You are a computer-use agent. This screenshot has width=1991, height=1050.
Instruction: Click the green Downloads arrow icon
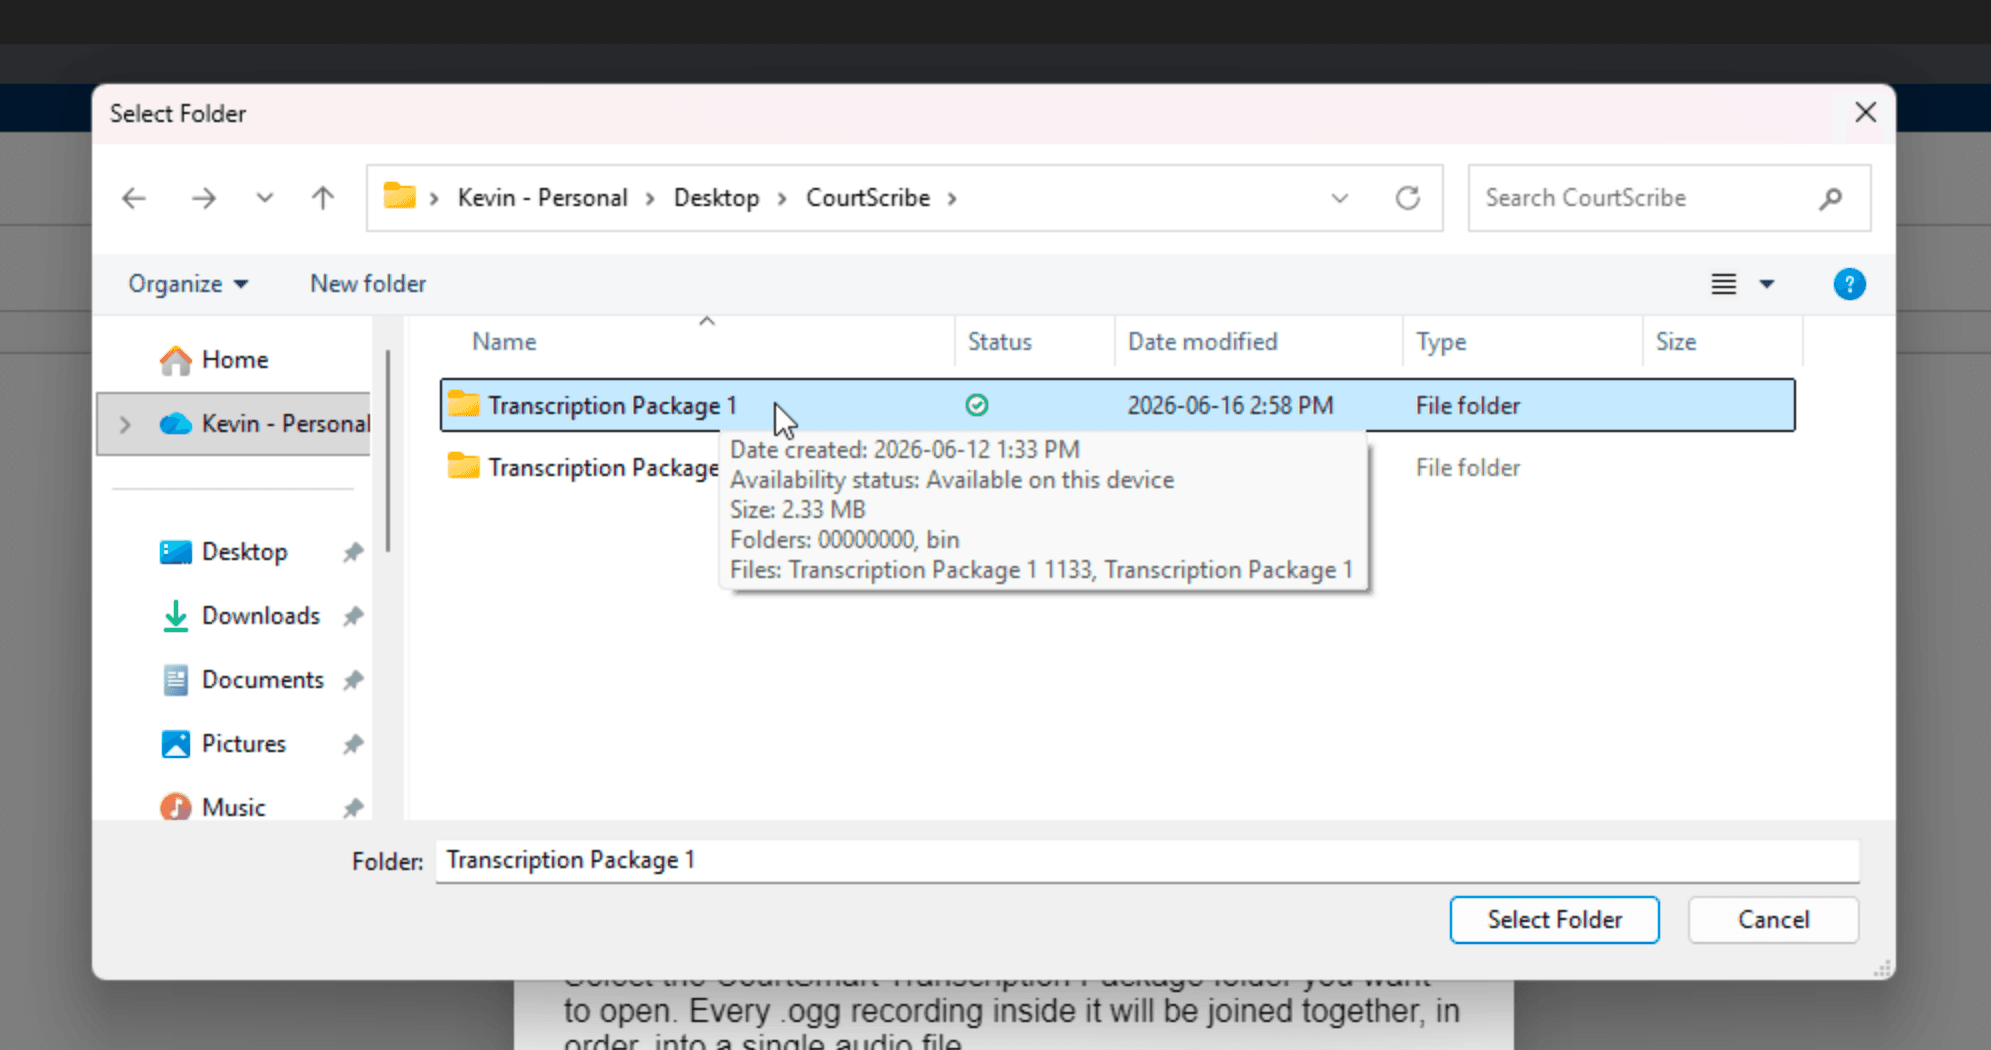click(176, 616)
